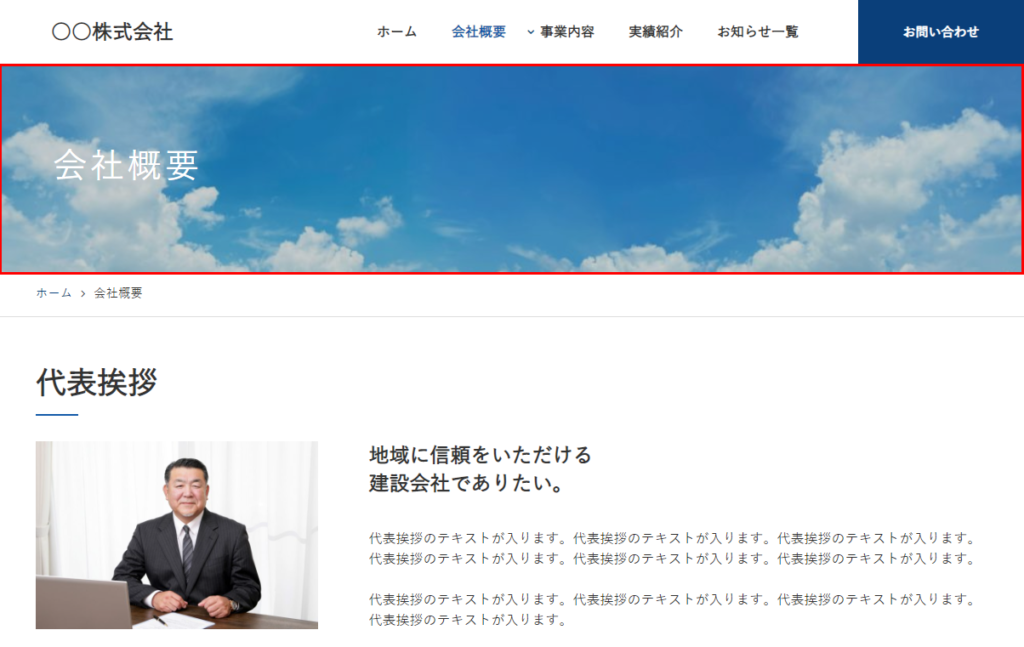The image size is (1024, 647).
Task: Click 会社概要 in the breadcrumb trail
Action: [x=118, y=293]
